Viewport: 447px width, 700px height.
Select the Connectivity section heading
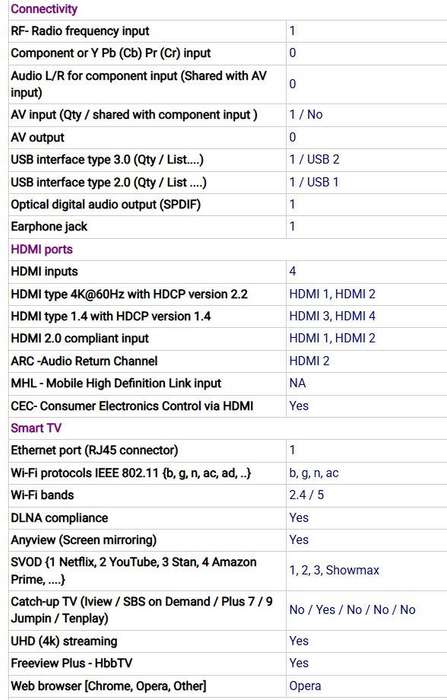tap(44, 9)
